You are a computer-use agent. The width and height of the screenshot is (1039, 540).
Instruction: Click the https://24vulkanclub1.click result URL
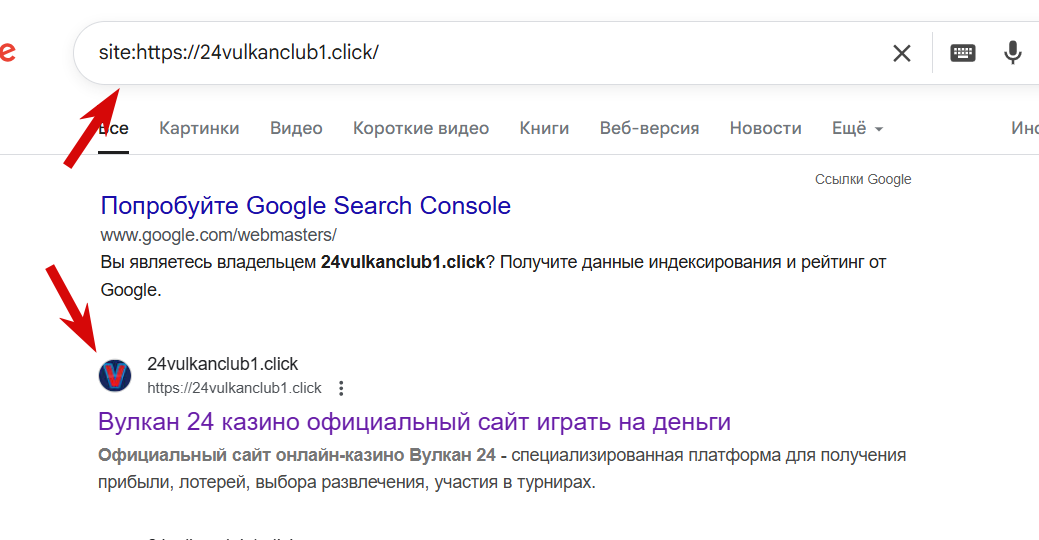234,388
